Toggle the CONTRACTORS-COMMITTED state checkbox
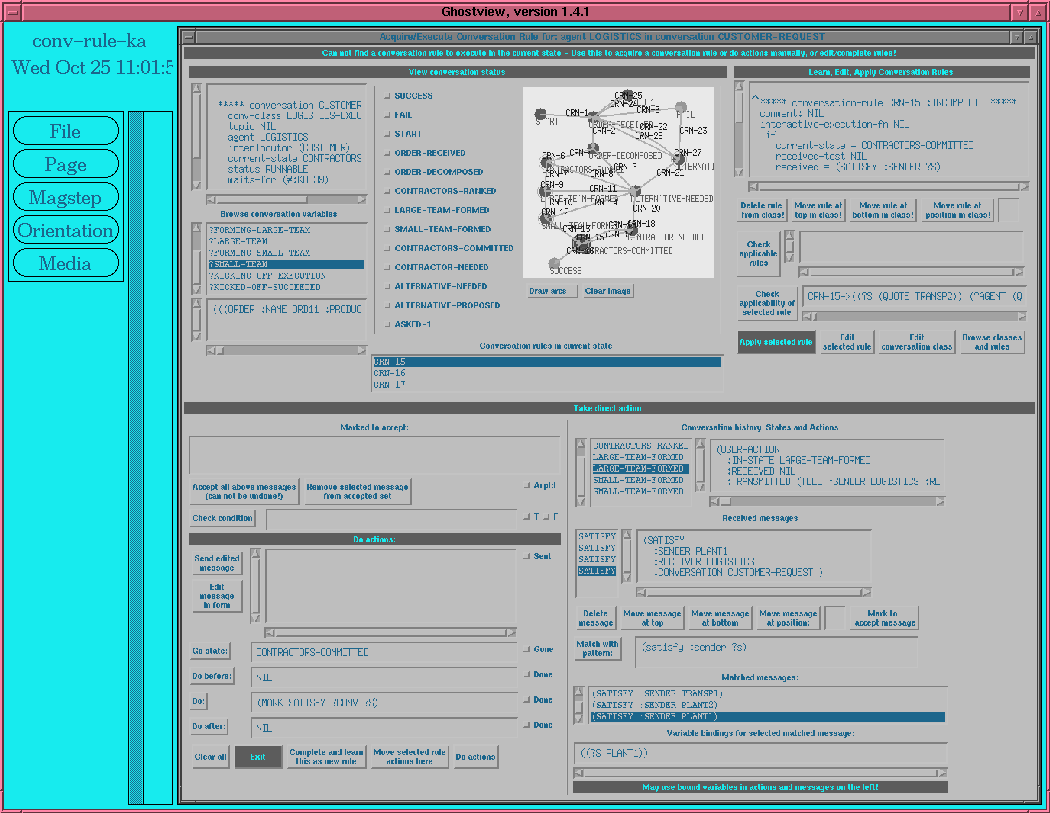The height and width of the screenshot is (813, 1050). pyautogui.click(x=387, y=248)
